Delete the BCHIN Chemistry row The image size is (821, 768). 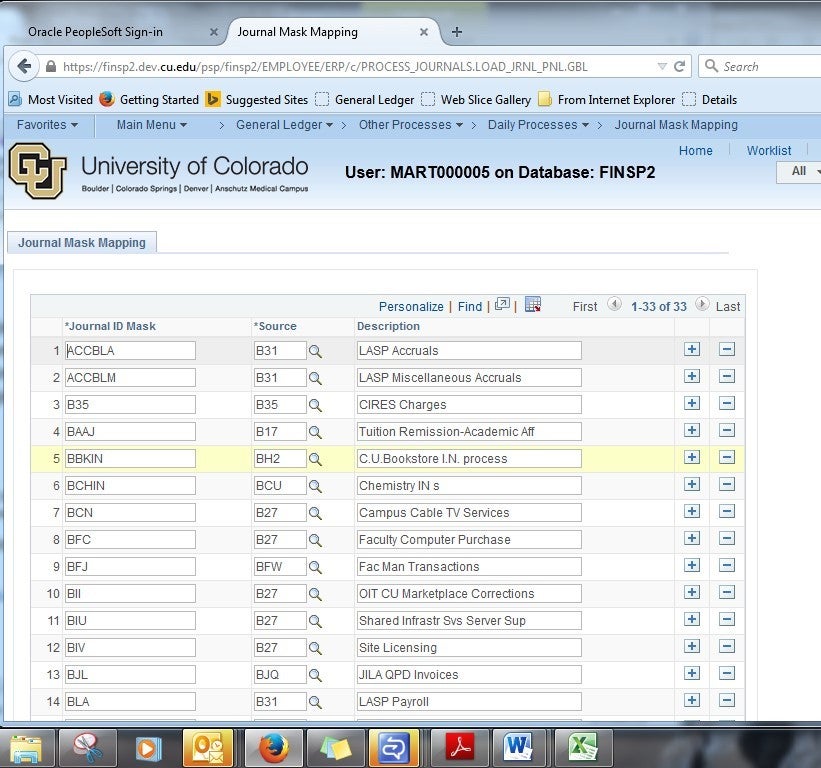point(727,484)
